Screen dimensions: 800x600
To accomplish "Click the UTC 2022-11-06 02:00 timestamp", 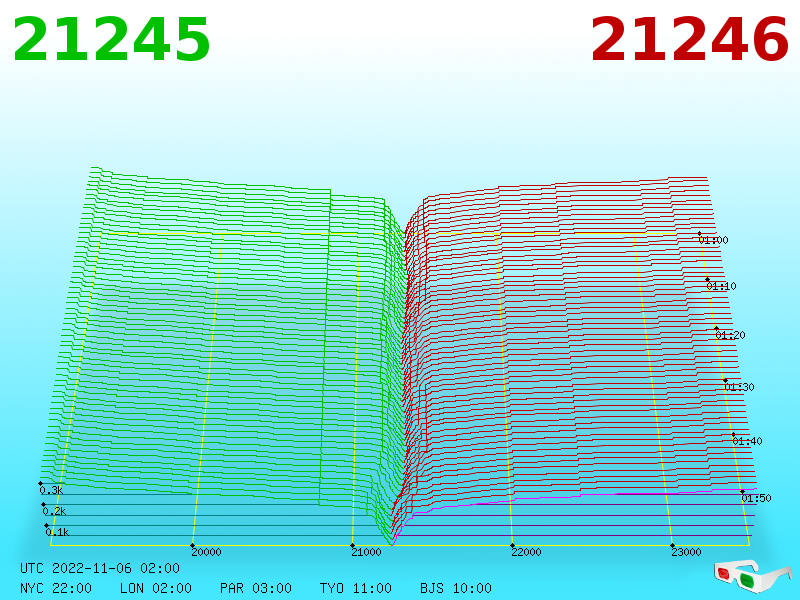I will 100,568.
